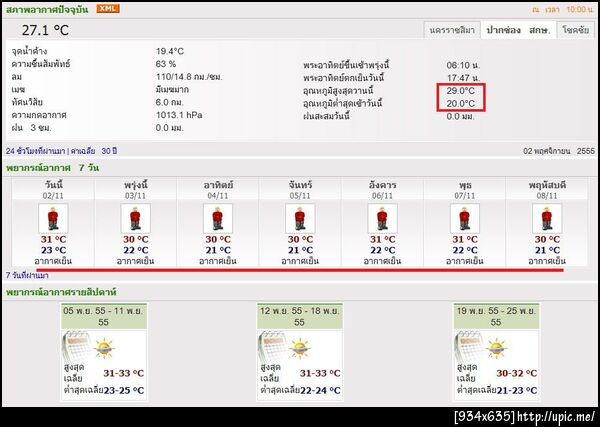The height and width of the screenshot is (427, 600).
Task: Click the สภาพอากาศปัจจุบัน heading
Action: coord(47,10)
